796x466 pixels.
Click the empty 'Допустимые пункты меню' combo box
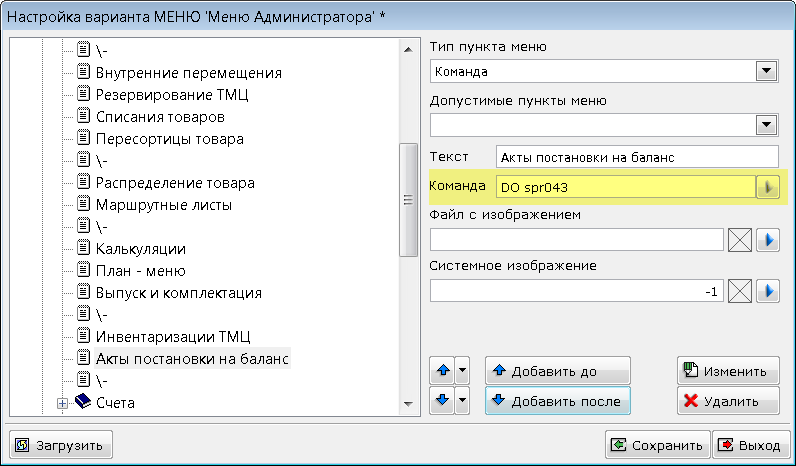point(604,124)
